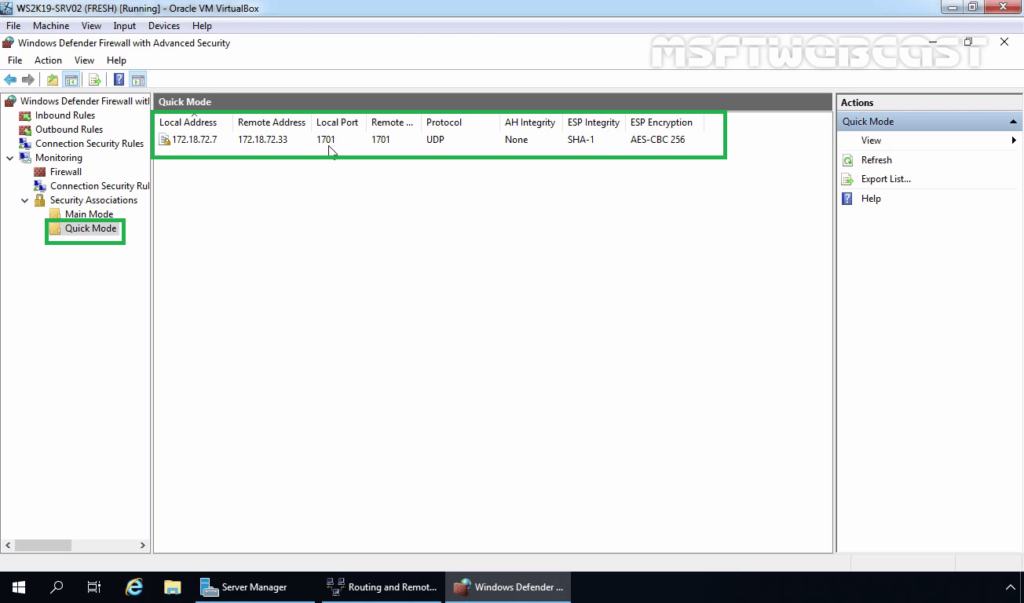Toggle the Show/Hide Action Pane toolbar icon
Viewport: 1024px width, 603px height.
138,80
